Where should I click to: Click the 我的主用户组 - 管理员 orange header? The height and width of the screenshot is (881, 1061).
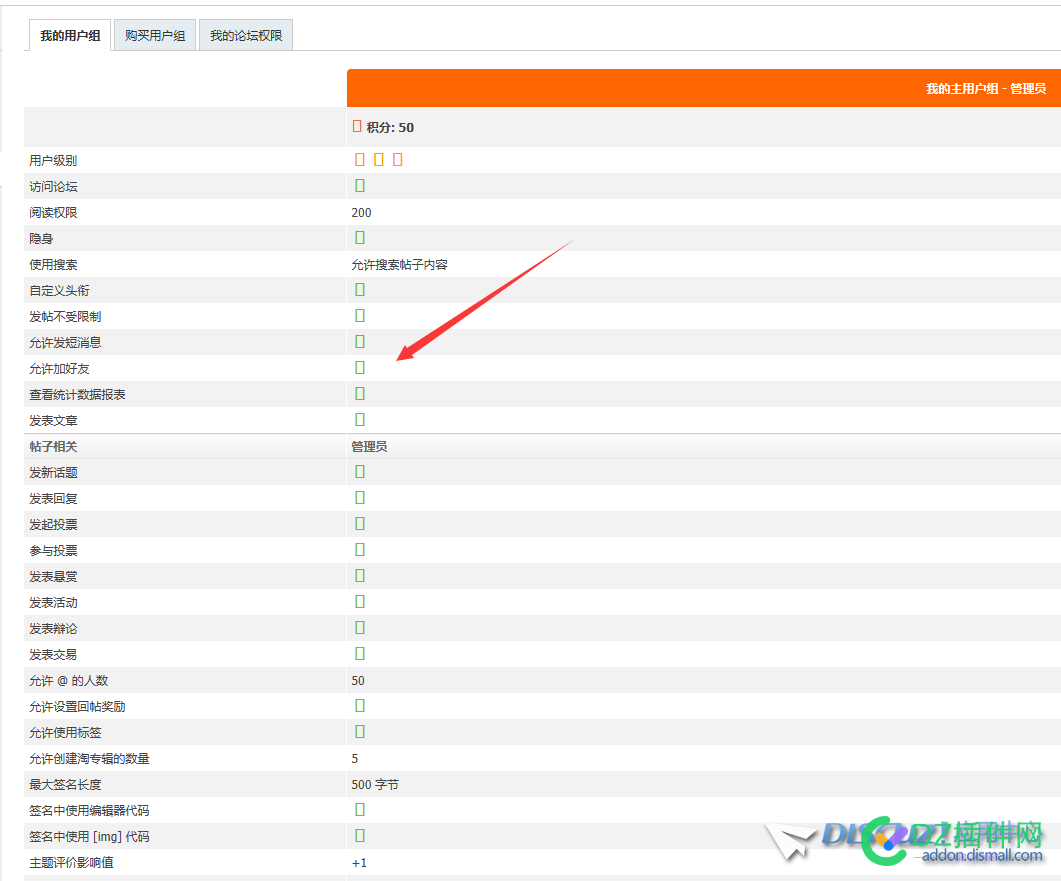click(985, 89)
